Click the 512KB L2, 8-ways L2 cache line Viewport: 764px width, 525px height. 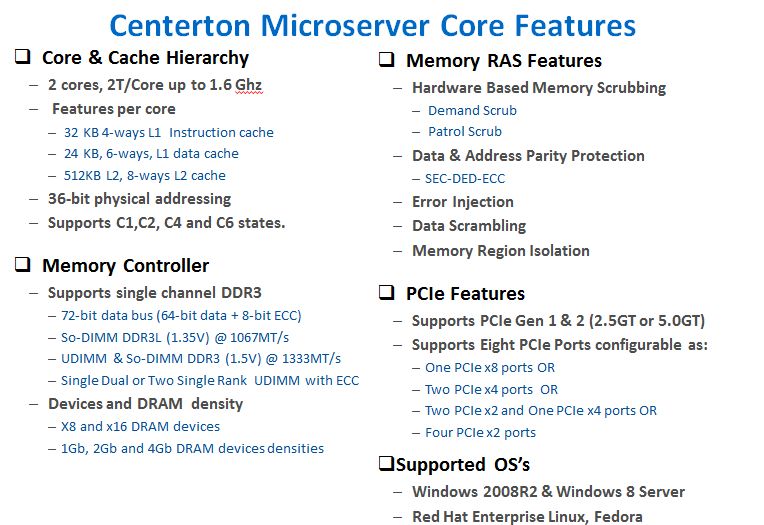(145, 175)
